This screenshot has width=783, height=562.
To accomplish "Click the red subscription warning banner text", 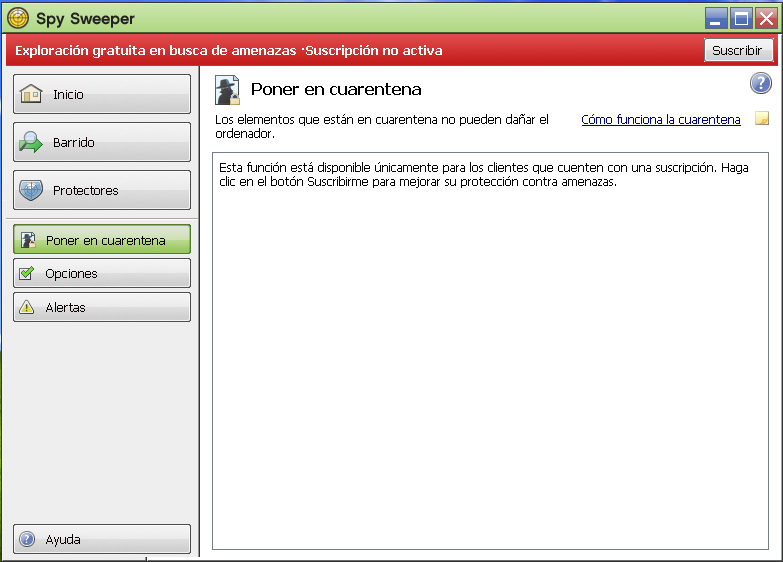I will point(229,50).
